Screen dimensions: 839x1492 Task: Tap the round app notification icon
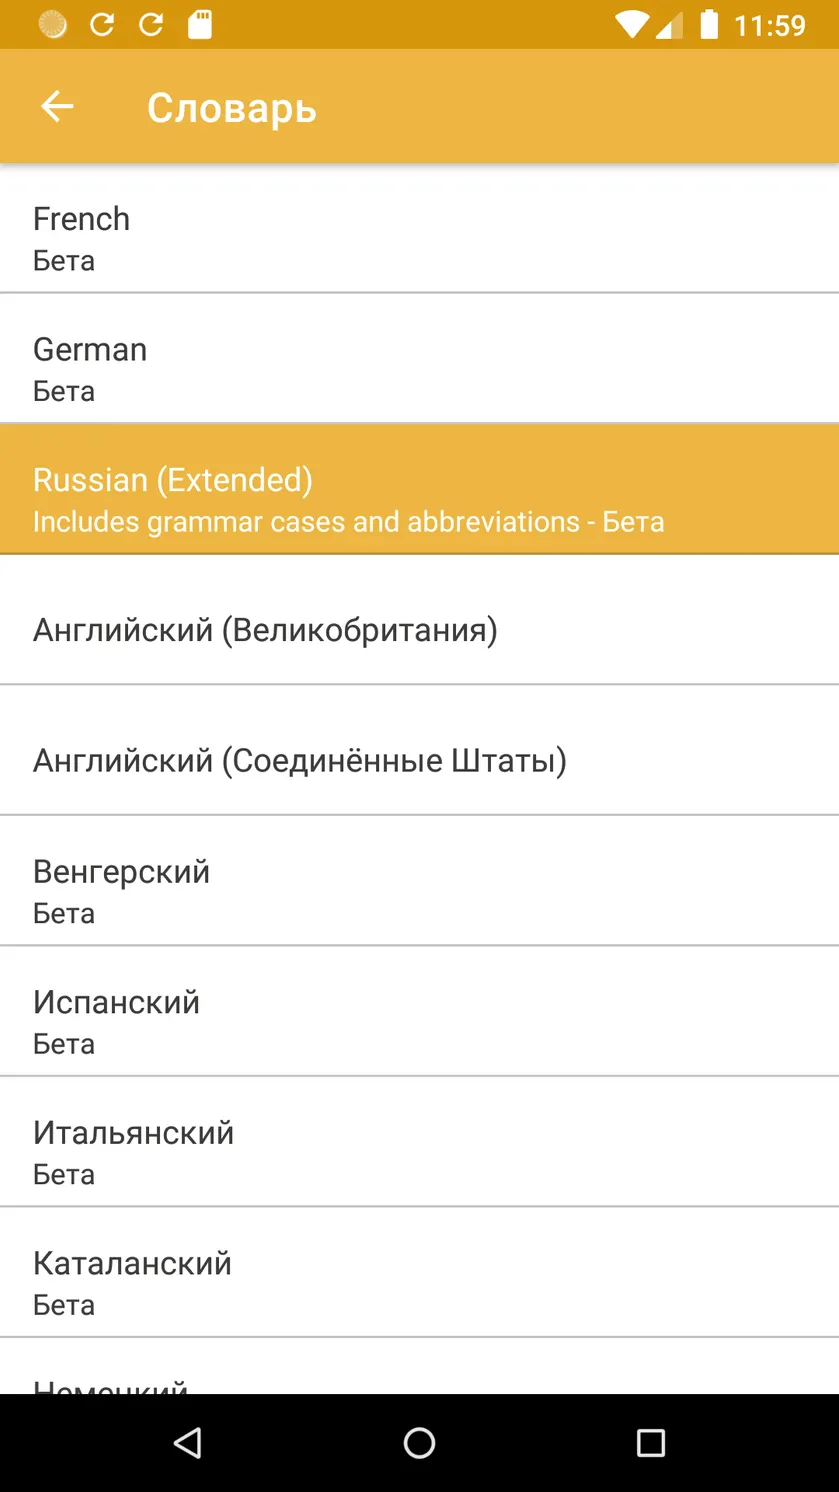click(x=53, y=24)
